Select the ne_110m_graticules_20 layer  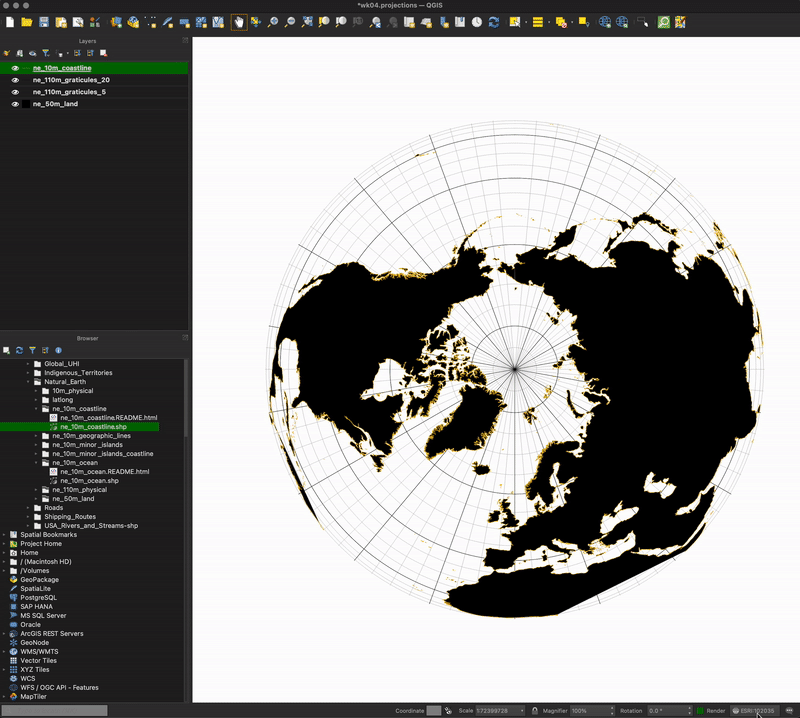71,80
